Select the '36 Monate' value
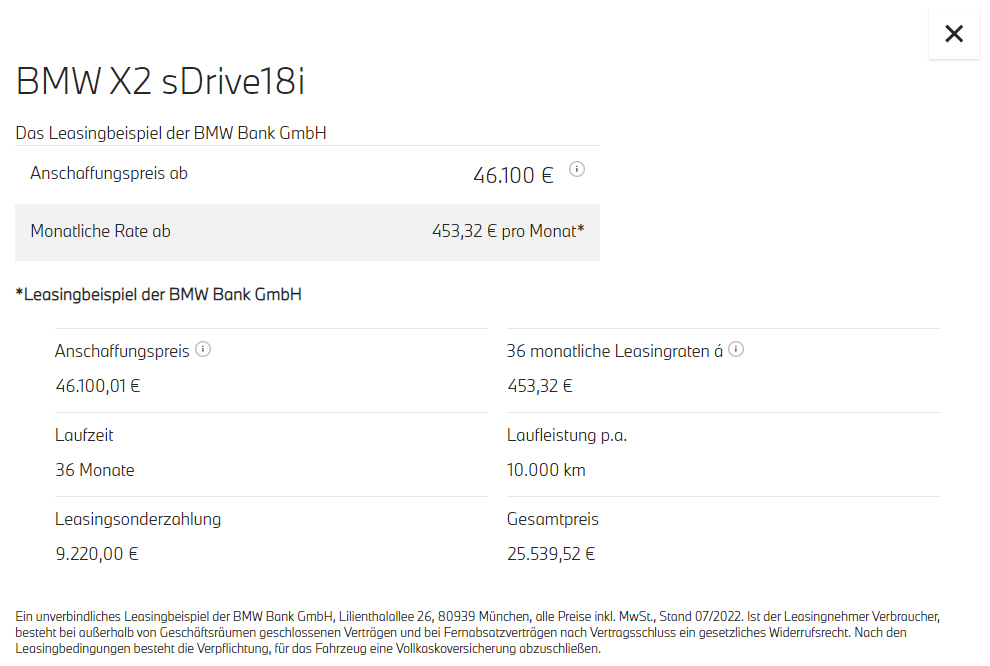Viewport: 990px width, 666px height. pyautogui.click(x=95, y=470)
